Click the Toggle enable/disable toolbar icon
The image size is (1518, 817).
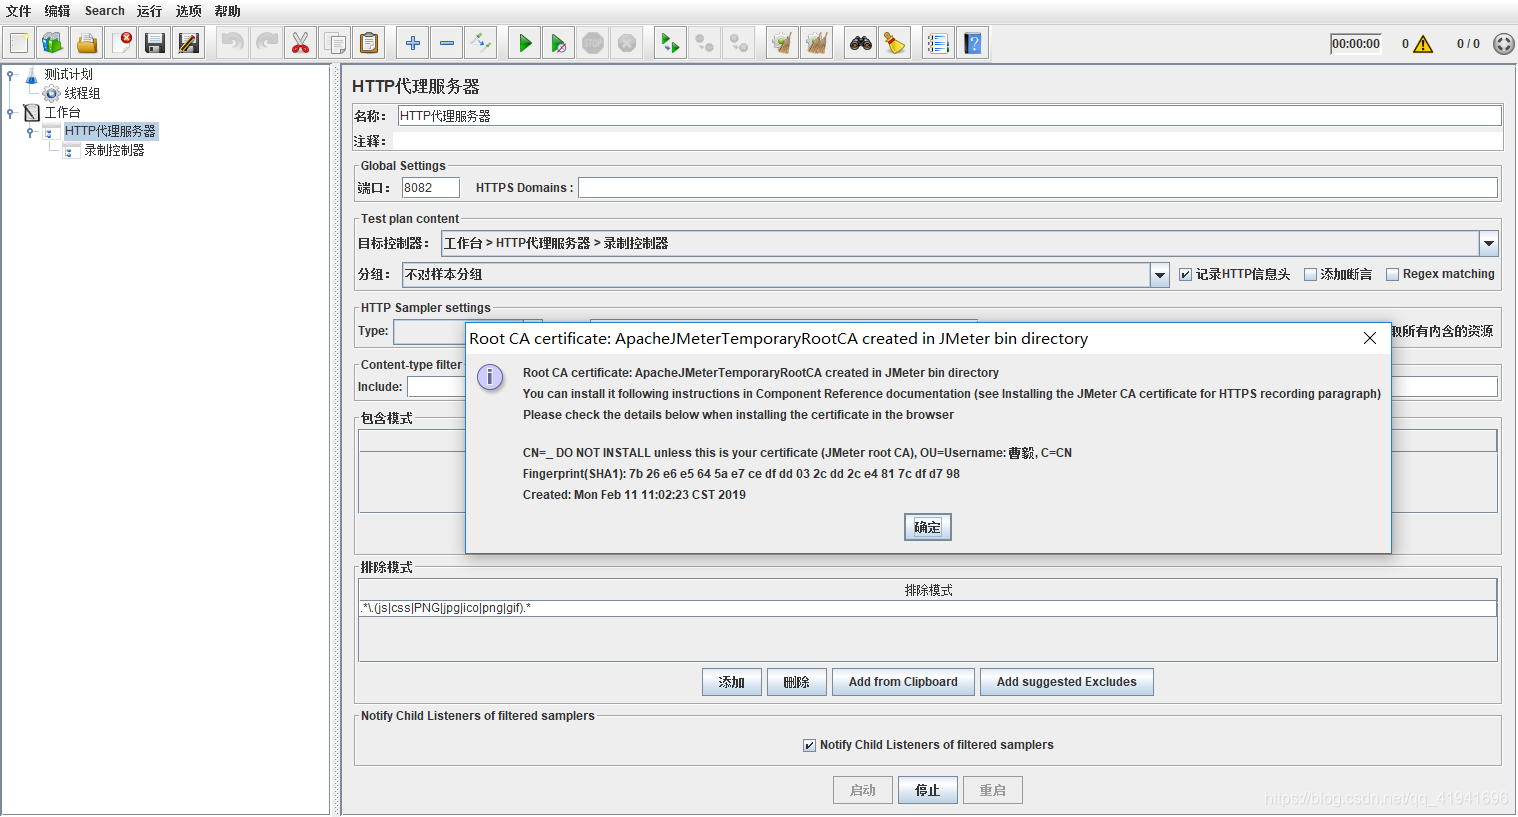click(481, 43)
